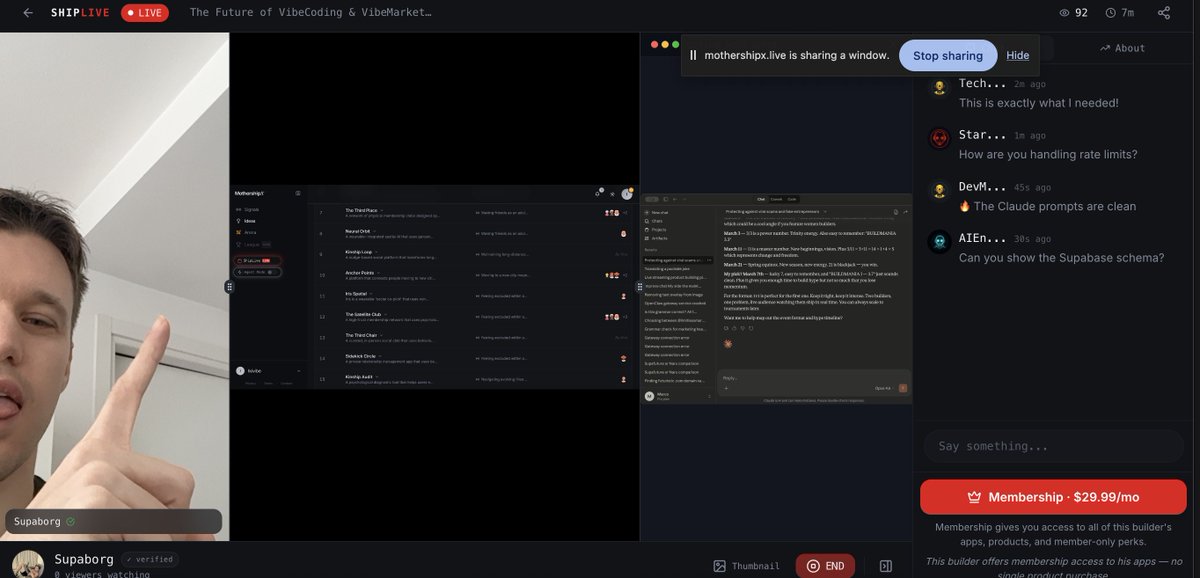Click orange send button in Claude window
The width and height of the screenshot is (1200, 578).
pos(902,387)
